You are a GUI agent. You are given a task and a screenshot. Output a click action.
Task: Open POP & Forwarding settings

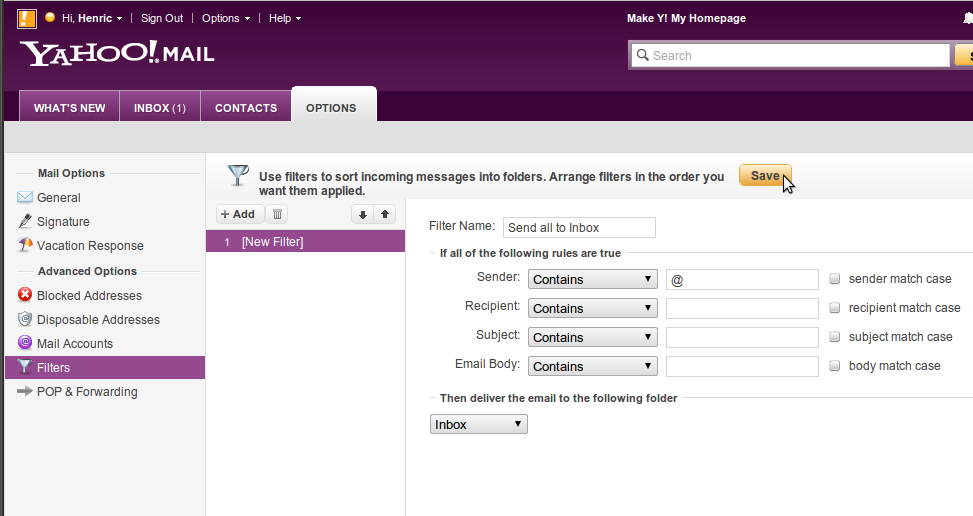87,391
